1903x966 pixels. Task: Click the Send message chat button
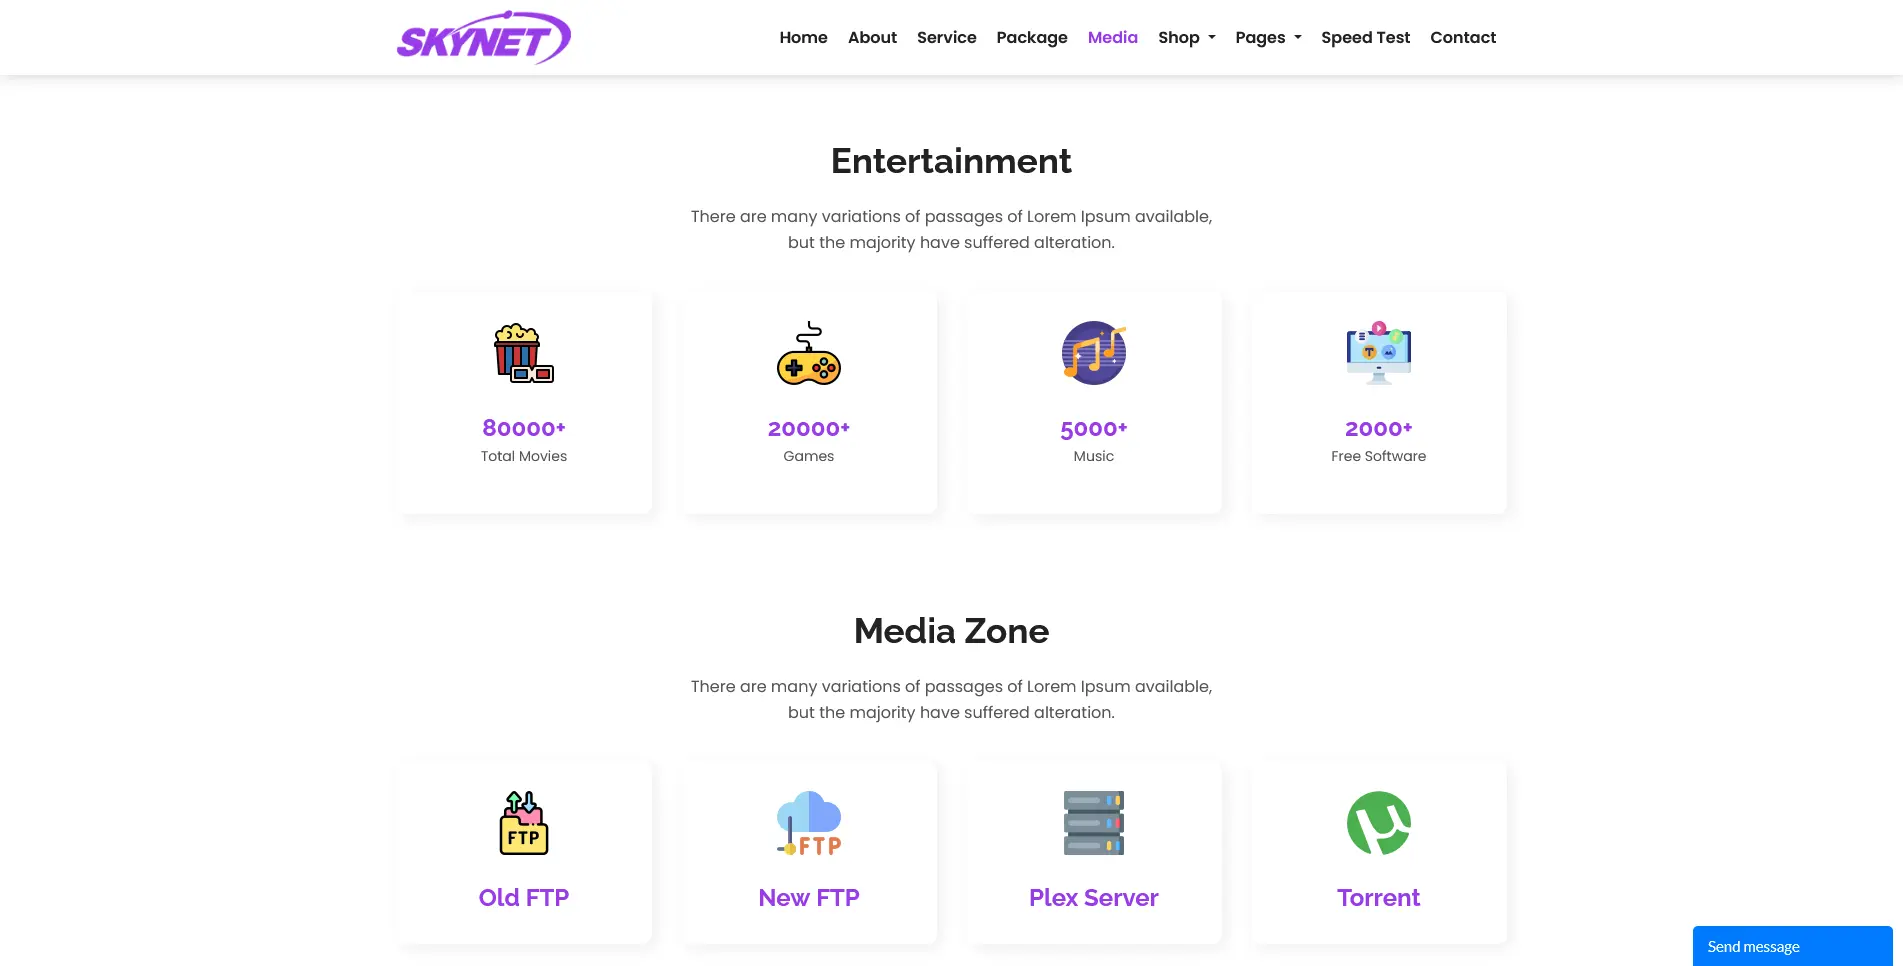pos(1792,946)
